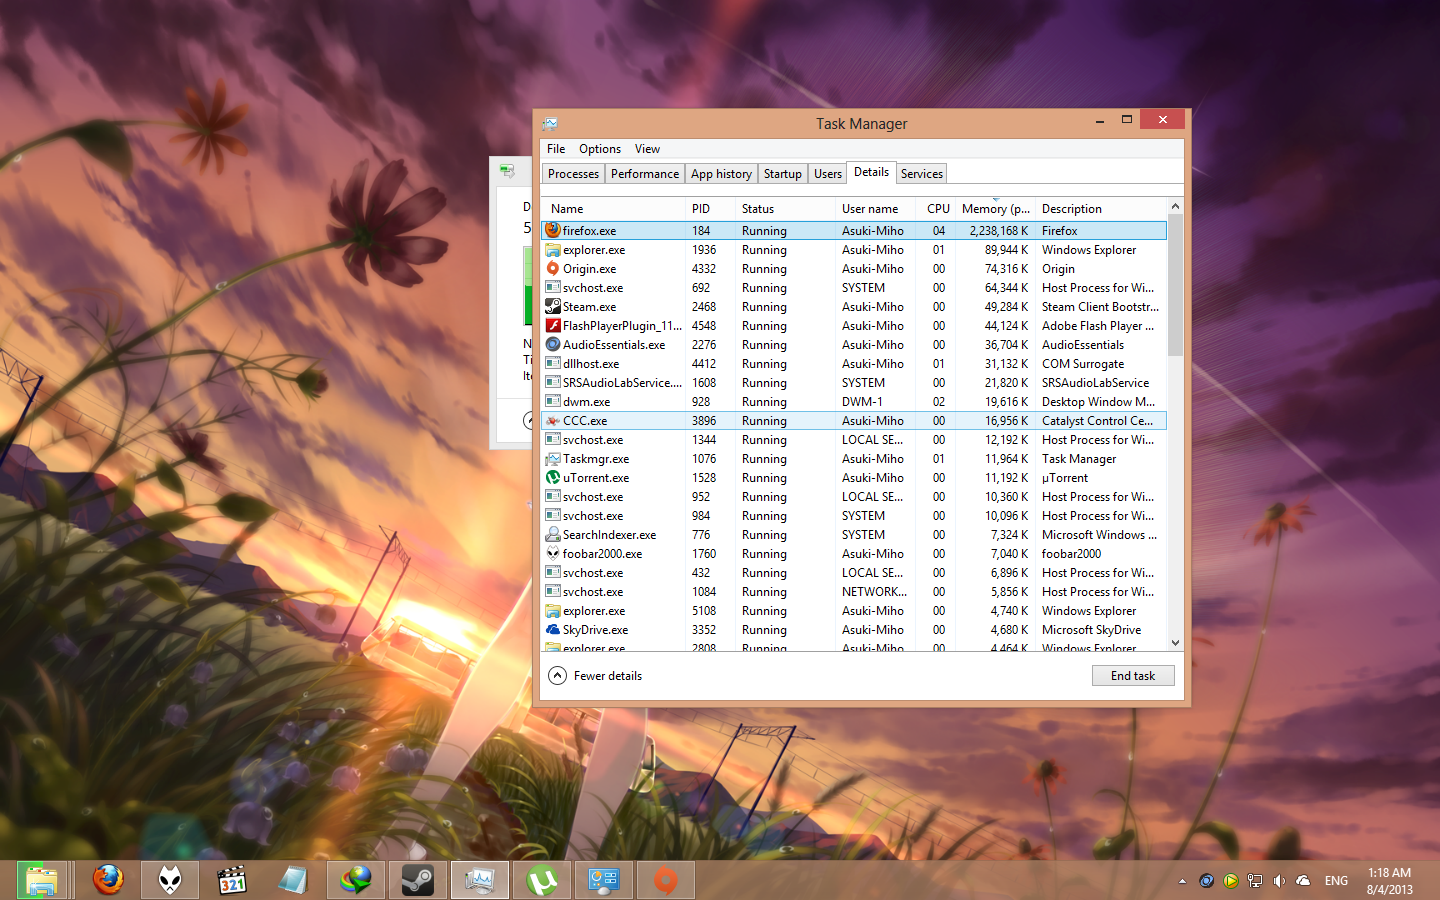Open File Explorer from the taskbar
The width and height of the screenshot is (1440, 900).
pyautogui.click(x=42, y=880)
